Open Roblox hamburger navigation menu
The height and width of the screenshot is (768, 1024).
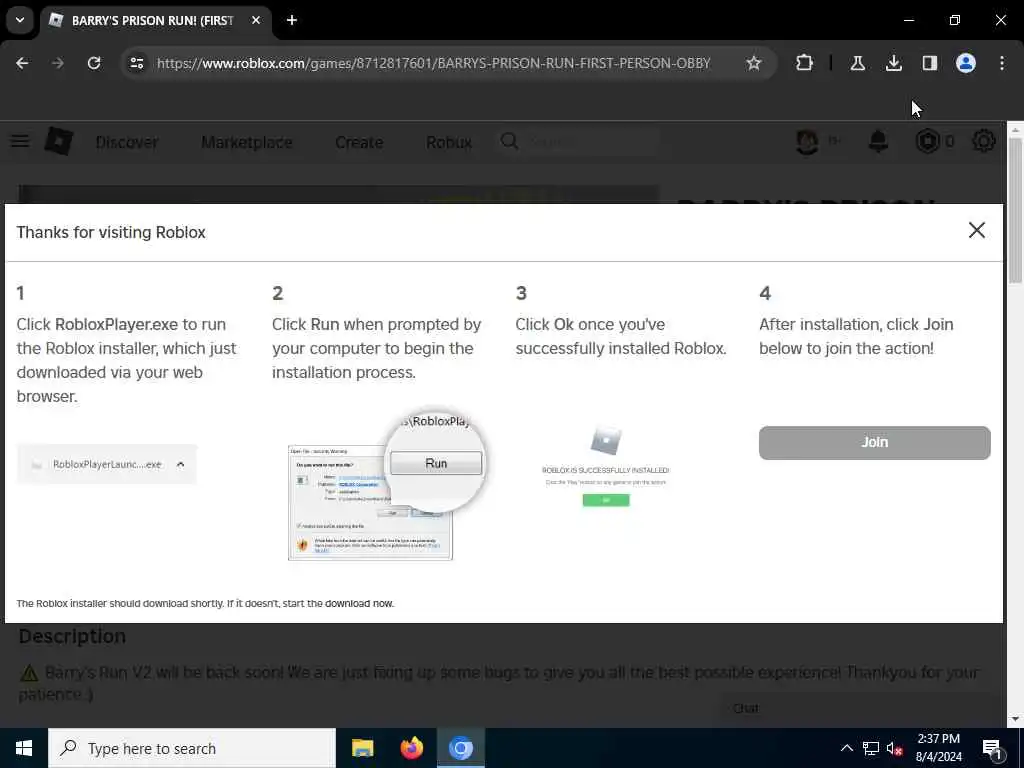(x=20, y=141)
